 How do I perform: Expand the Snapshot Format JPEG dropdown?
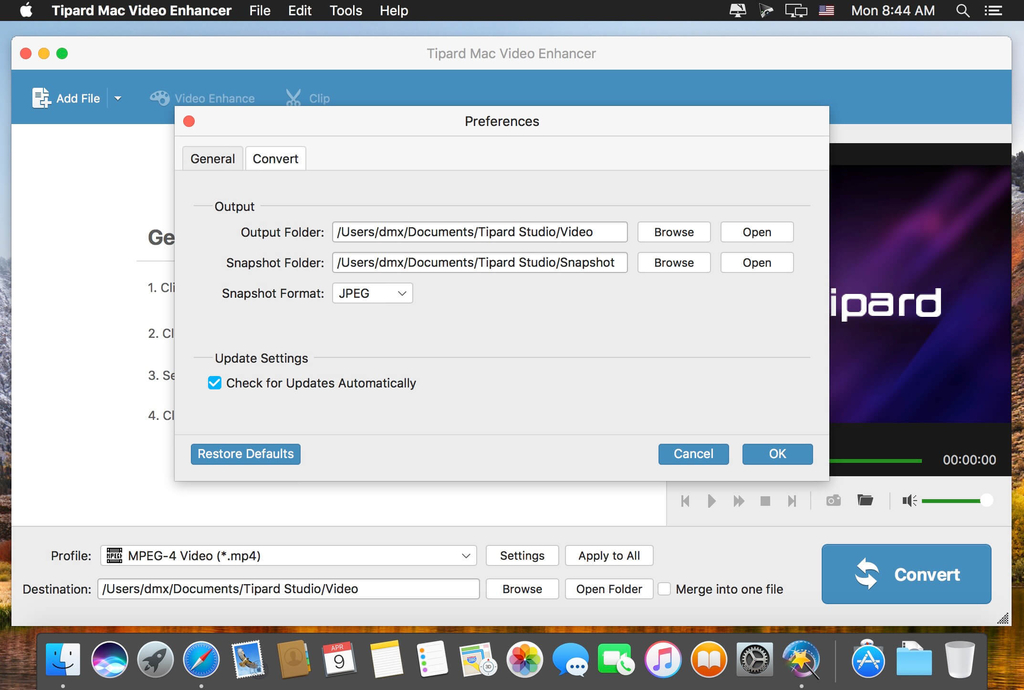372,294
